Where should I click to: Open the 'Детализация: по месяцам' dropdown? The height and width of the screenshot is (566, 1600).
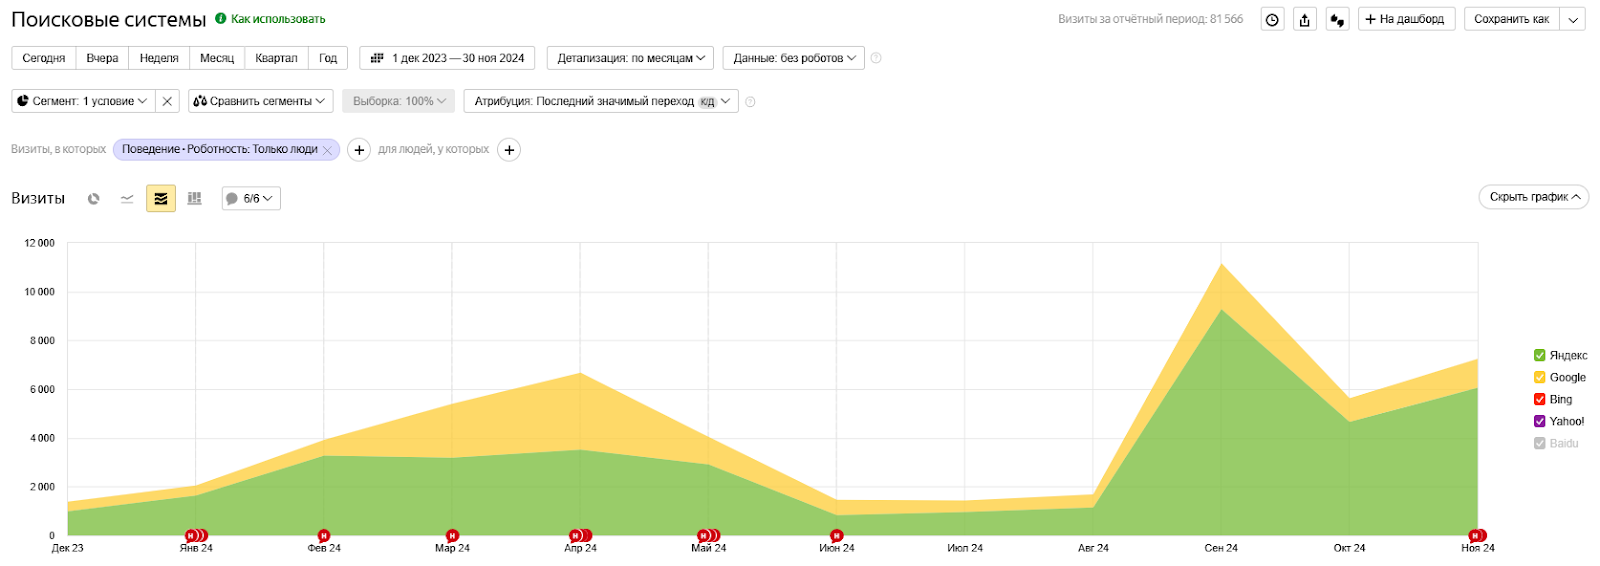630,58
